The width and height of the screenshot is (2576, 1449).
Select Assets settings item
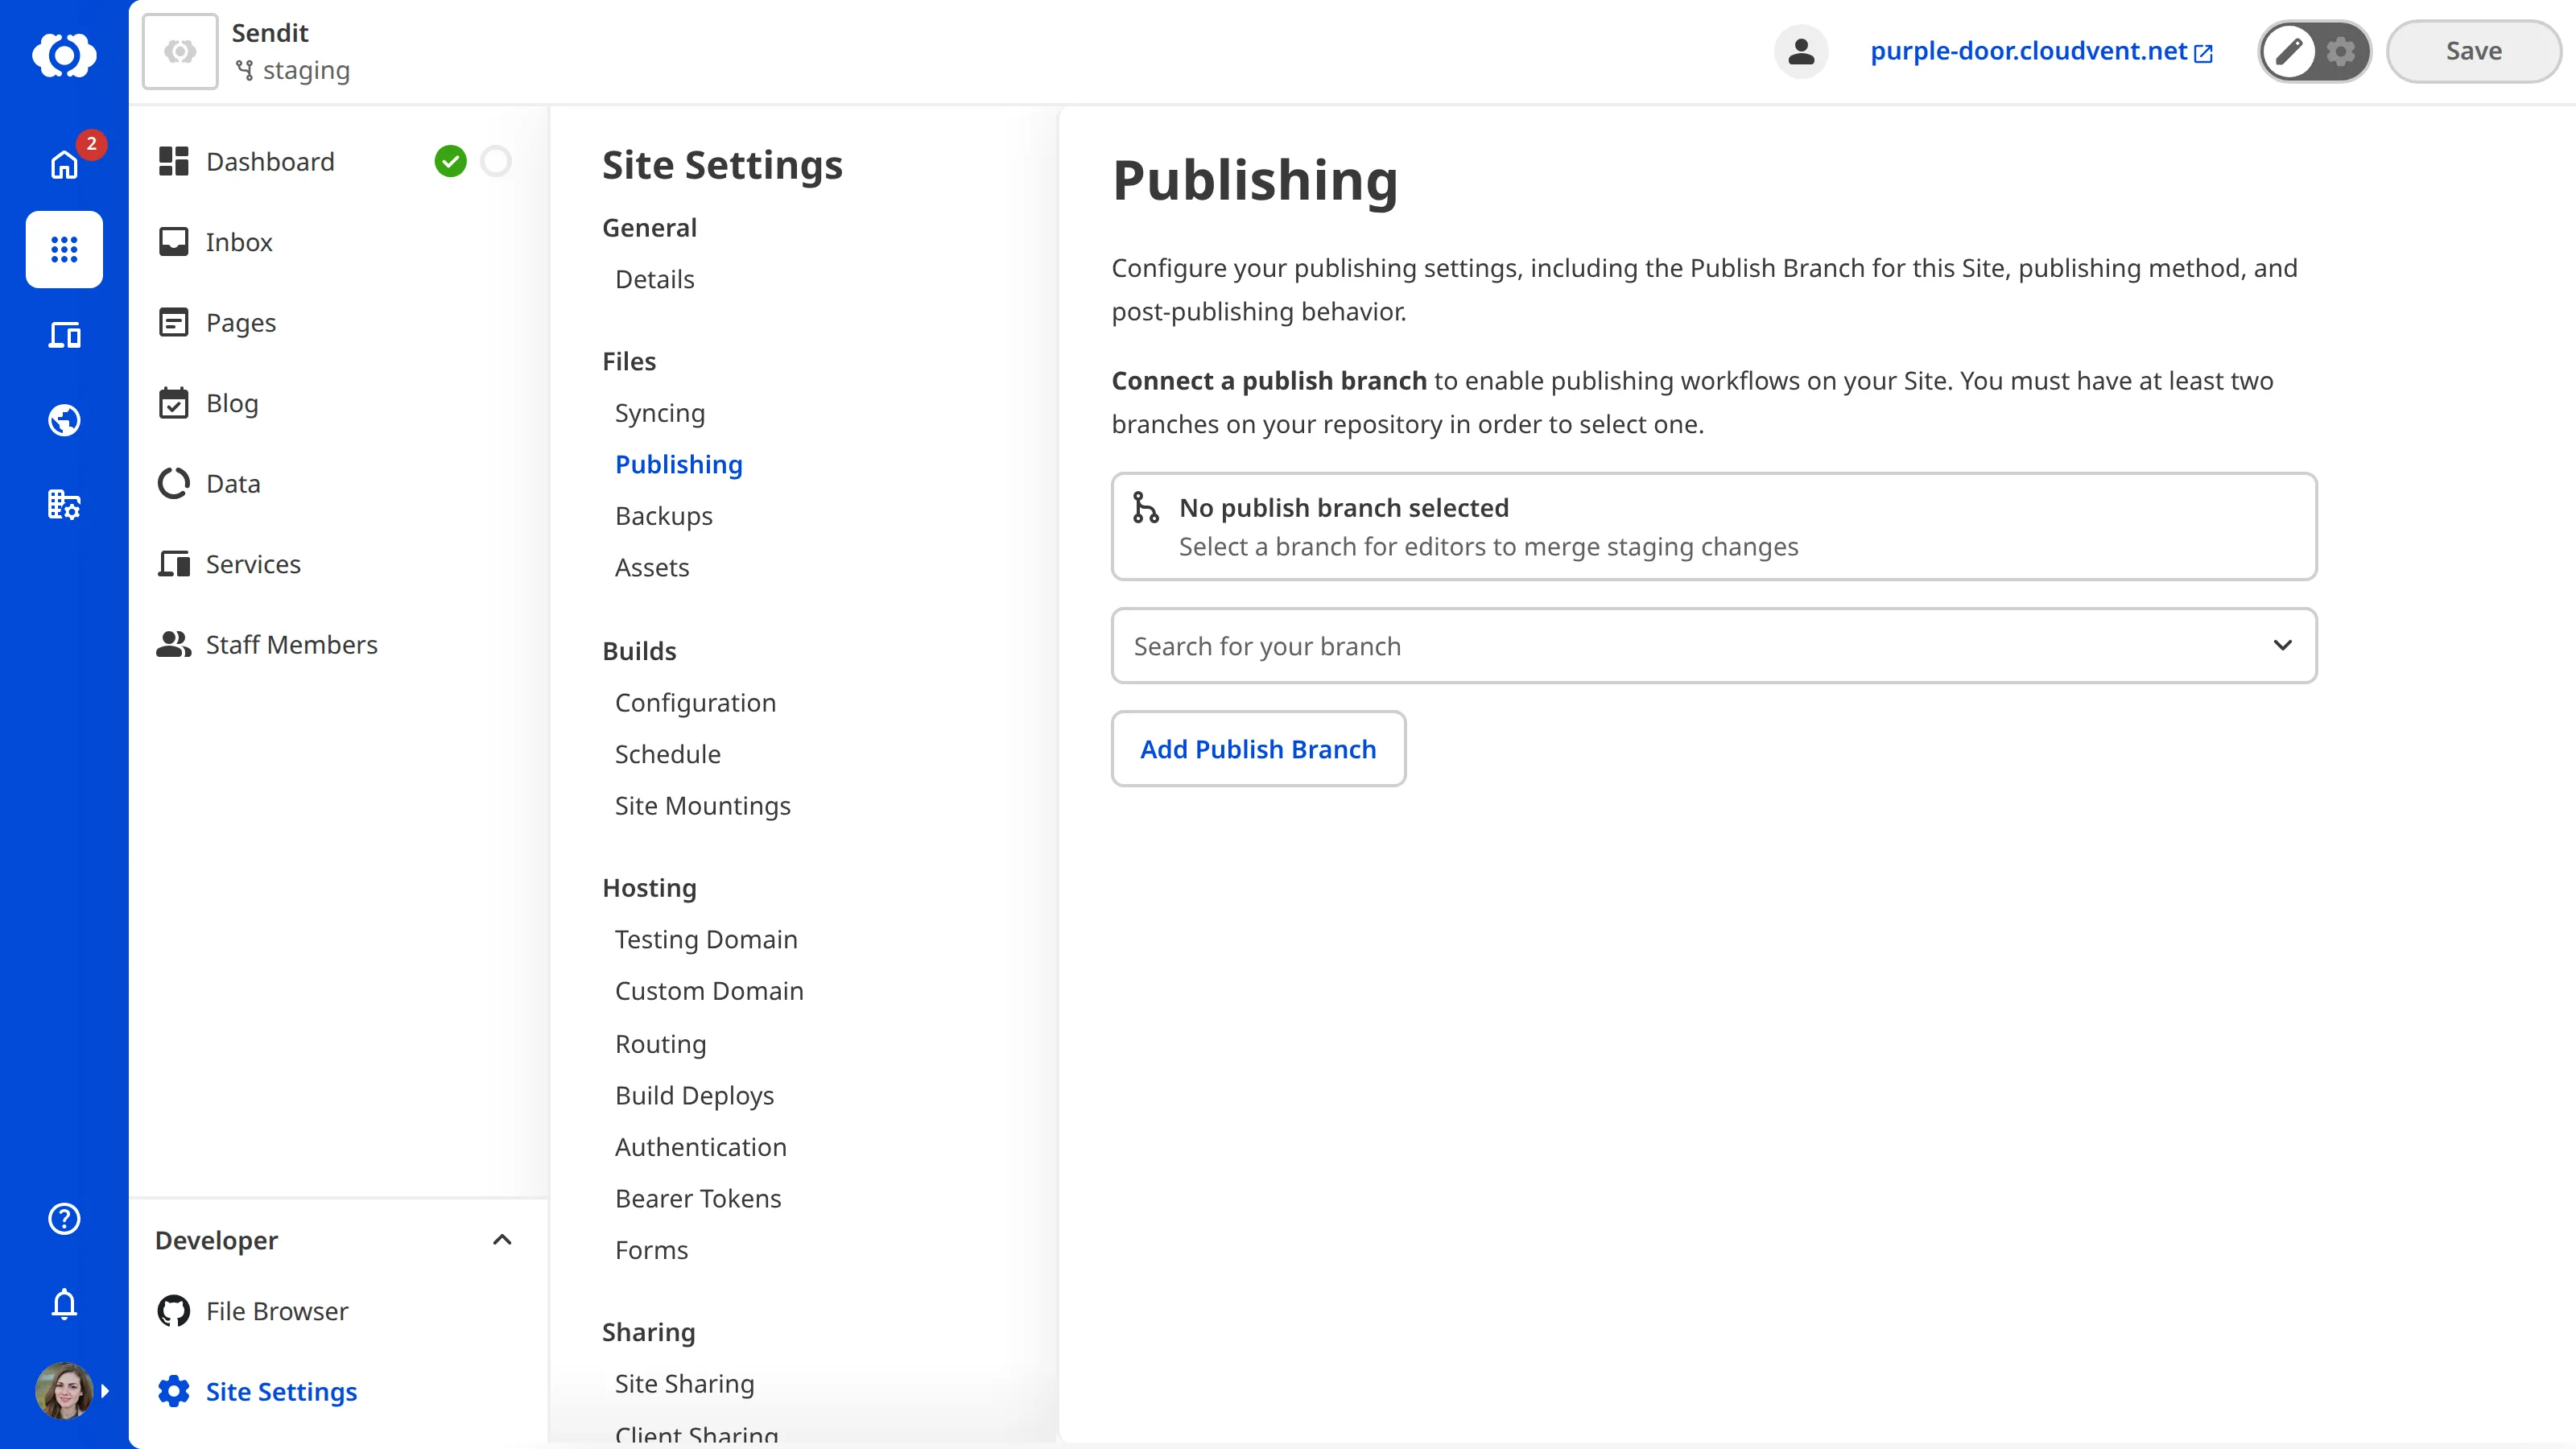pos(652,567)
